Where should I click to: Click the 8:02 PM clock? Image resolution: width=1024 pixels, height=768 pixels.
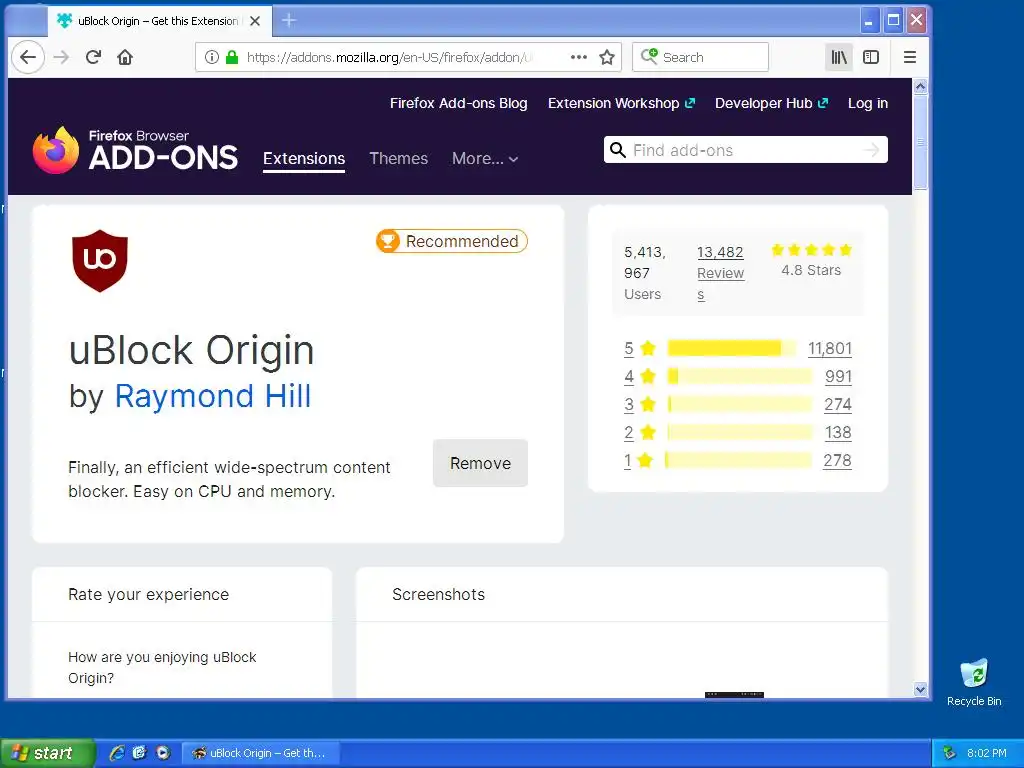987,753
